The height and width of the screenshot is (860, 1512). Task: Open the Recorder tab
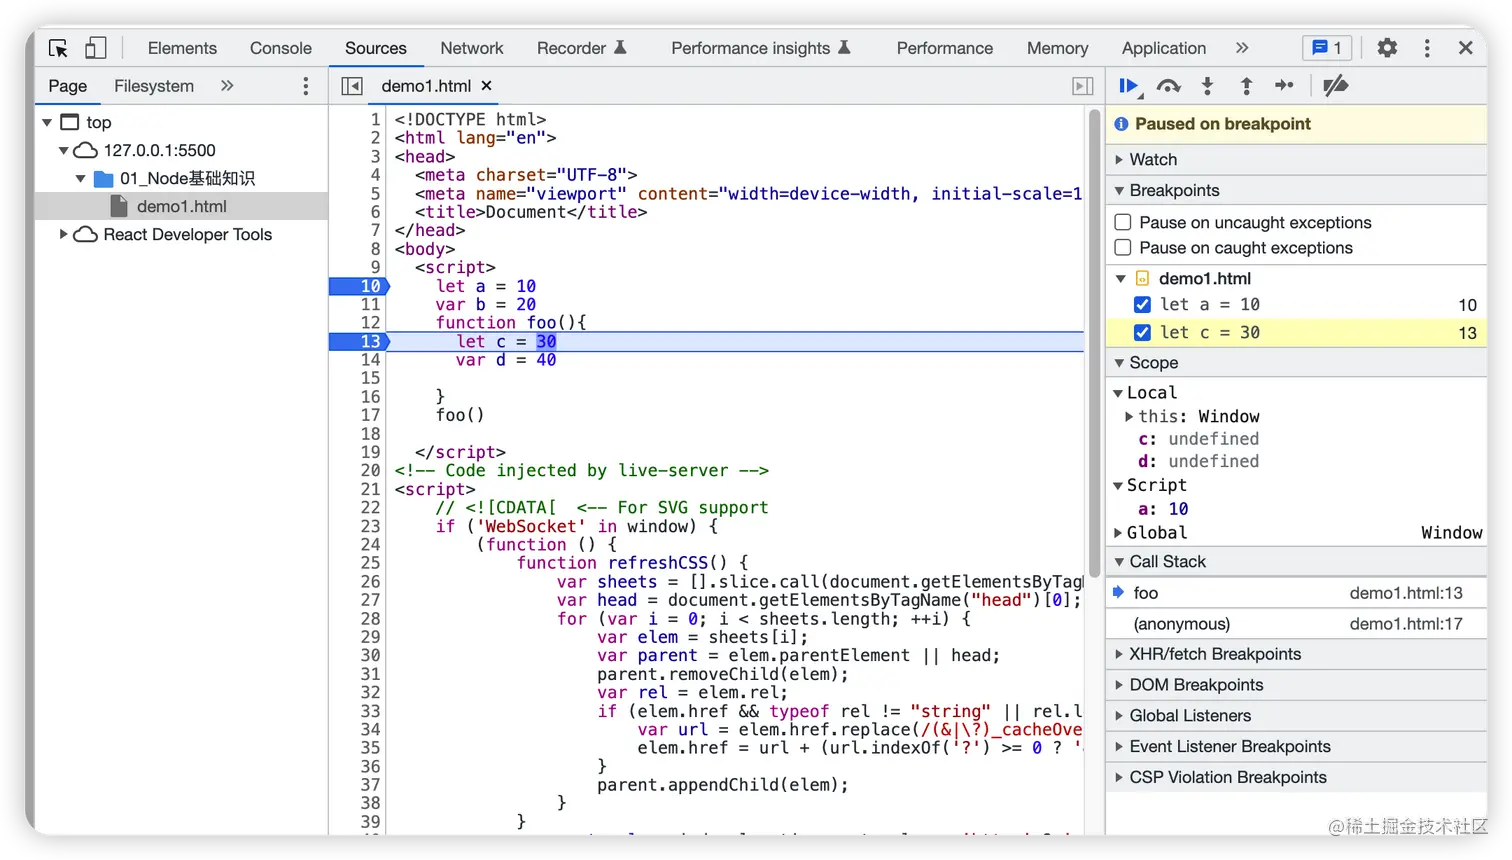point(582,48)
